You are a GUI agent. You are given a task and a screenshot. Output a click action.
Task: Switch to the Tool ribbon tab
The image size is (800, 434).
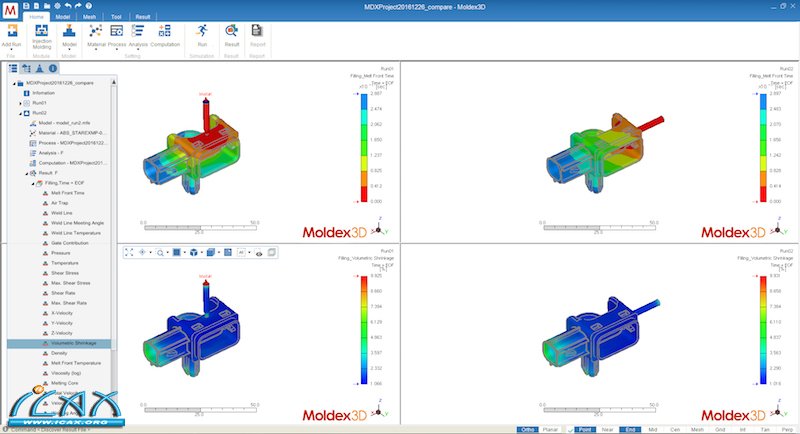116,17
